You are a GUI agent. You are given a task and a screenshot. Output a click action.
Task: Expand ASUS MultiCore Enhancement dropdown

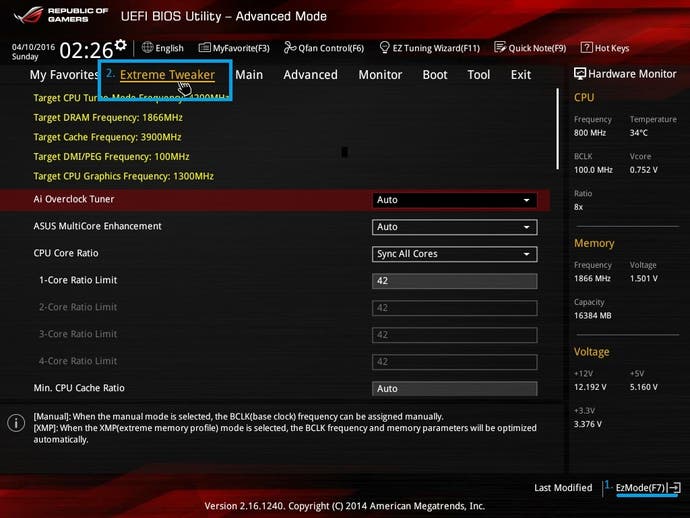pyautogui.click(x=455, y=227)
